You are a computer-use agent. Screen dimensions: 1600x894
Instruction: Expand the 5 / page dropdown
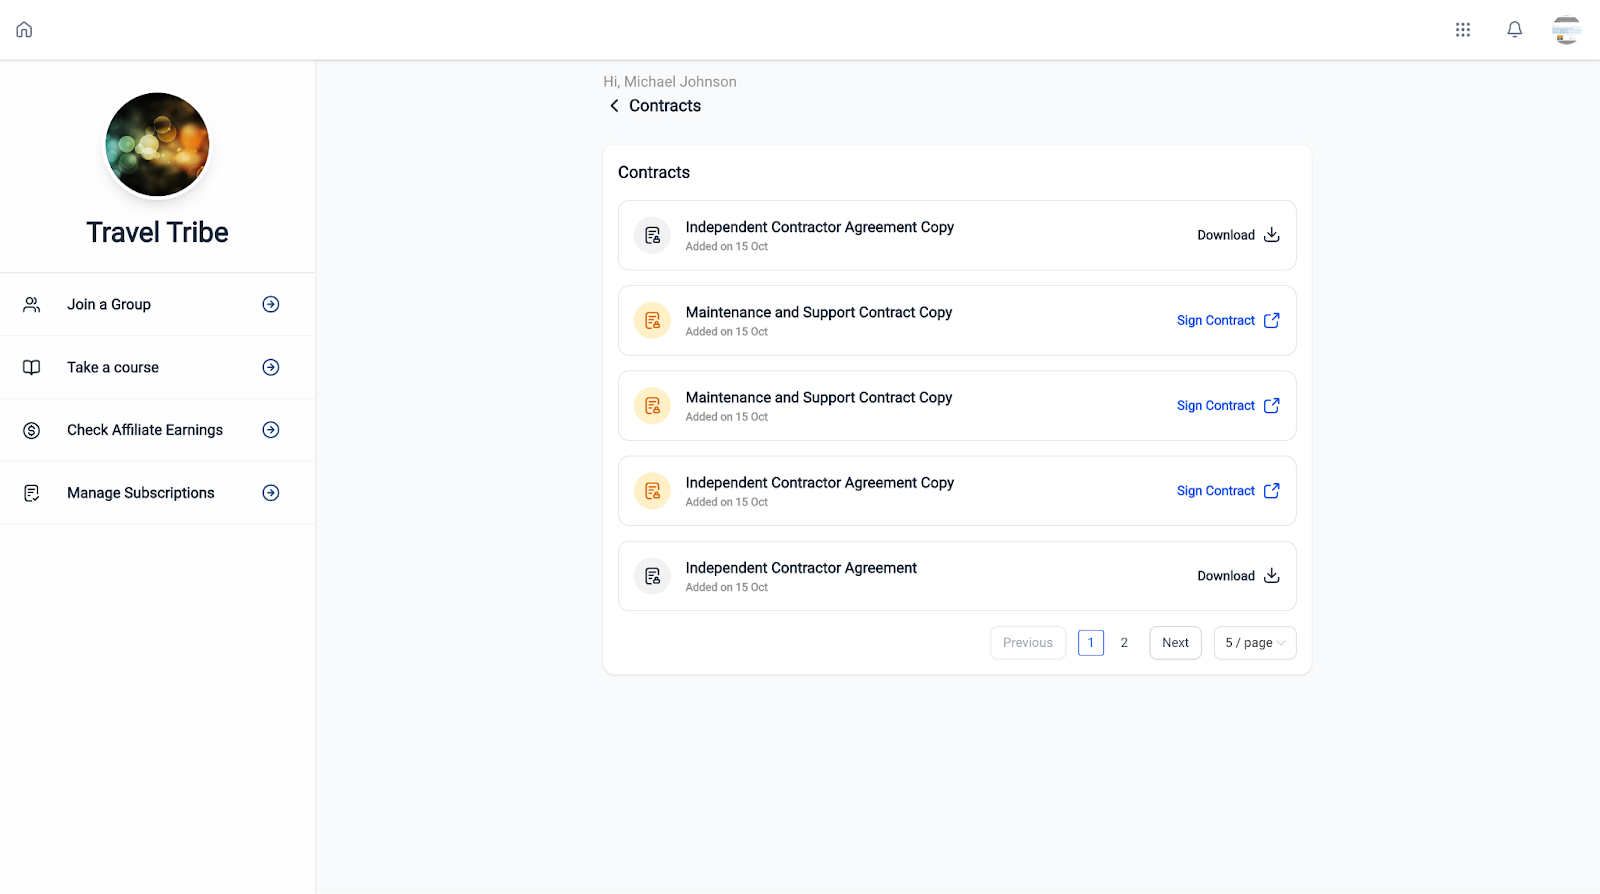tap(1255, 643)
